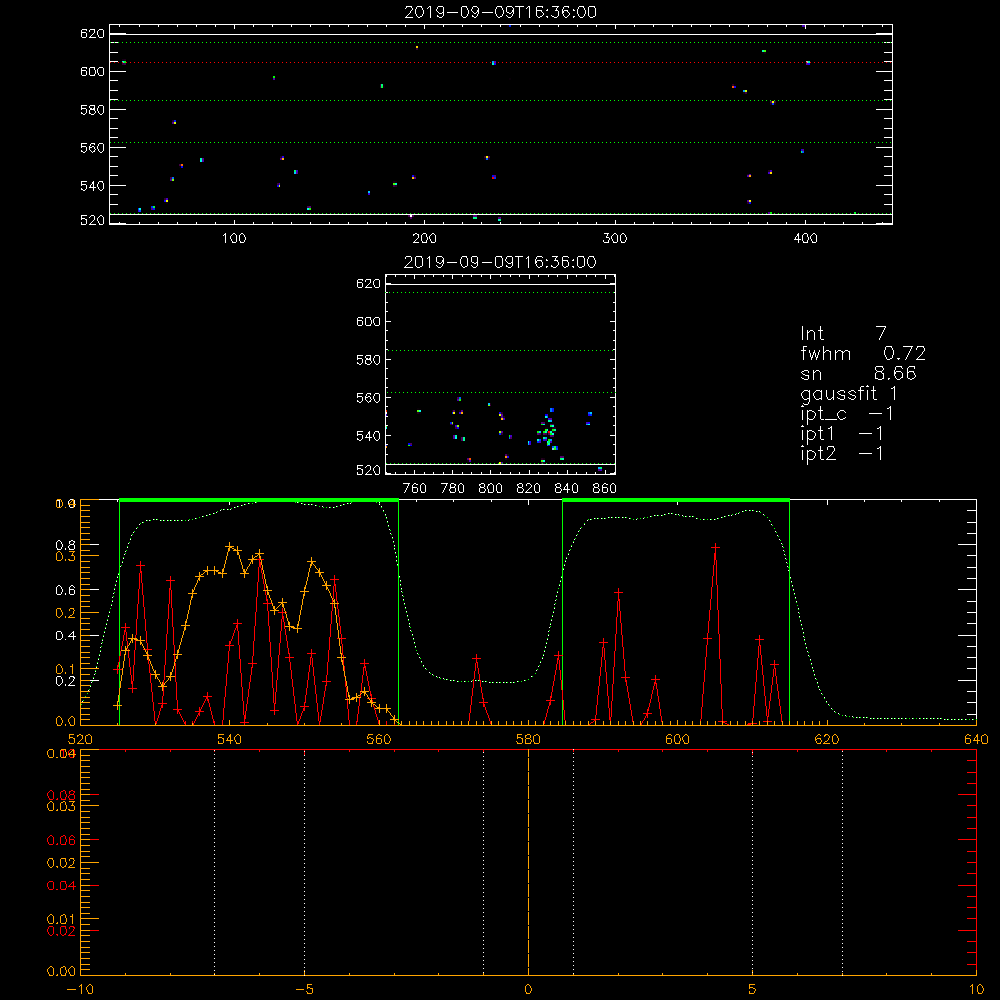Click orange y-axis label 0.01 on bottom plot
Viewport: 1000px width, 1000px height.
tap(61, 919)
